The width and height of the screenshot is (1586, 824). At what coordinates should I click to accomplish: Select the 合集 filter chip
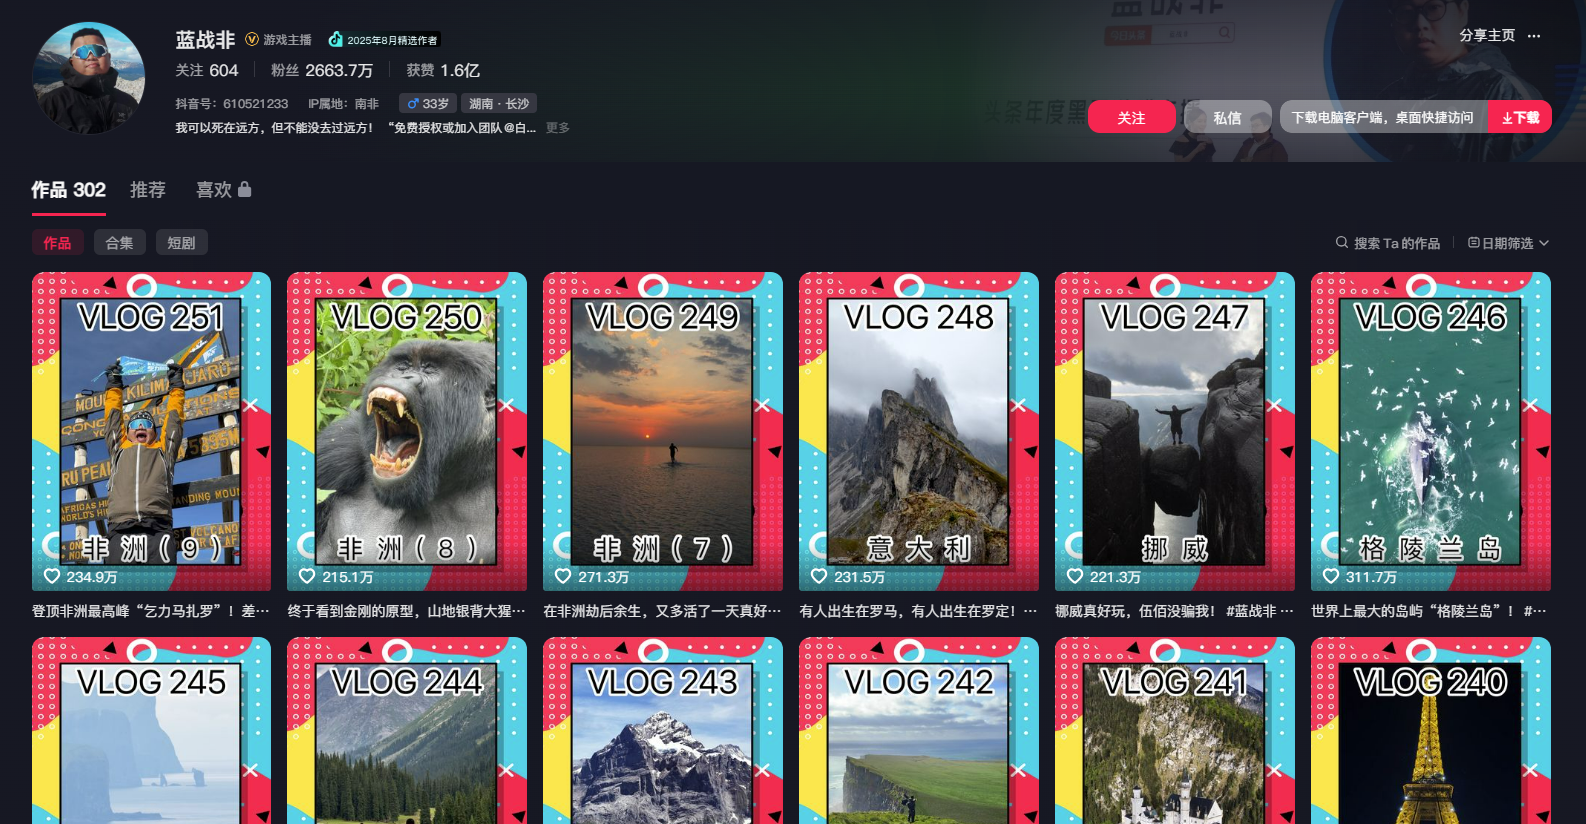tap(119, 243)
